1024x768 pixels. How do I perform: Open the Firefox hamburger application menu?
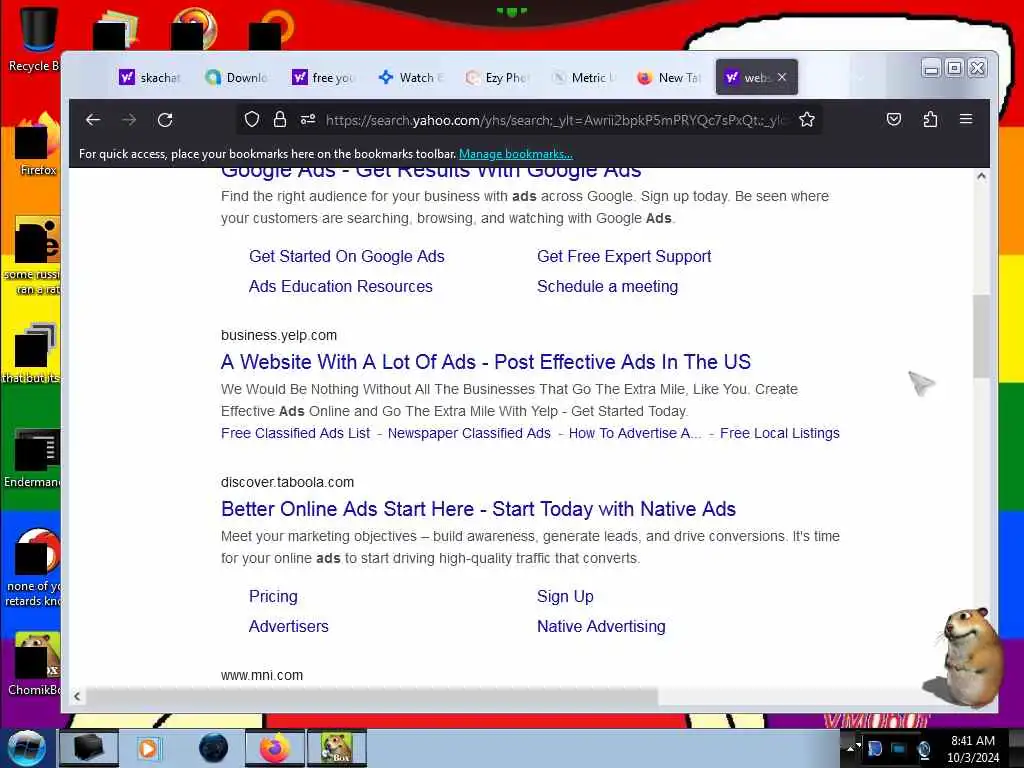click(966, 119)
